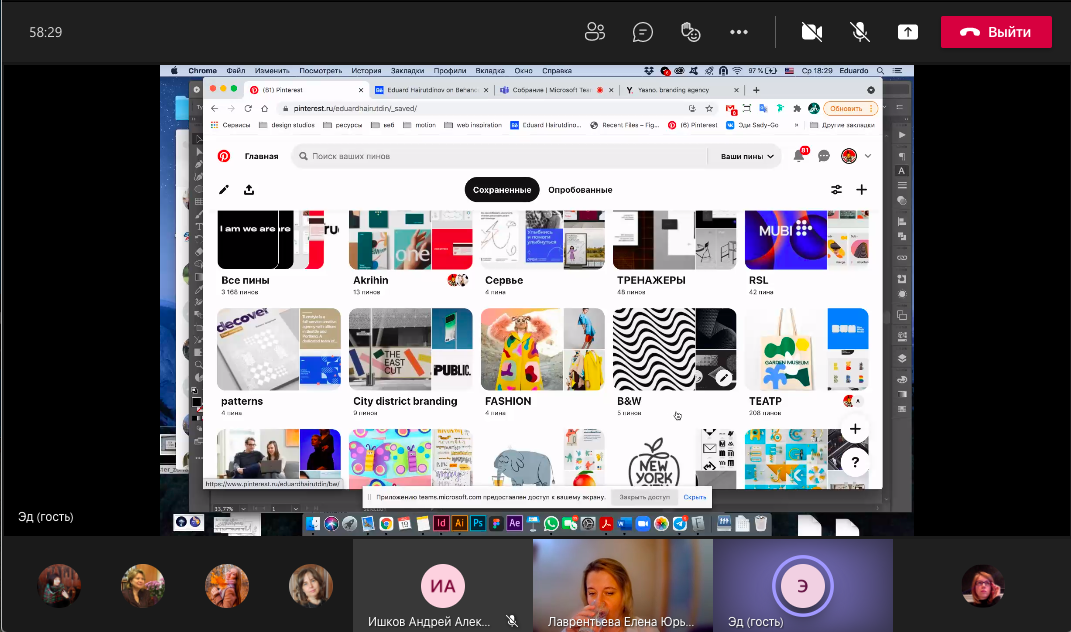Open the FASHION board thumbnail
Screen dimensions: 1071x632
coord(542,349)
